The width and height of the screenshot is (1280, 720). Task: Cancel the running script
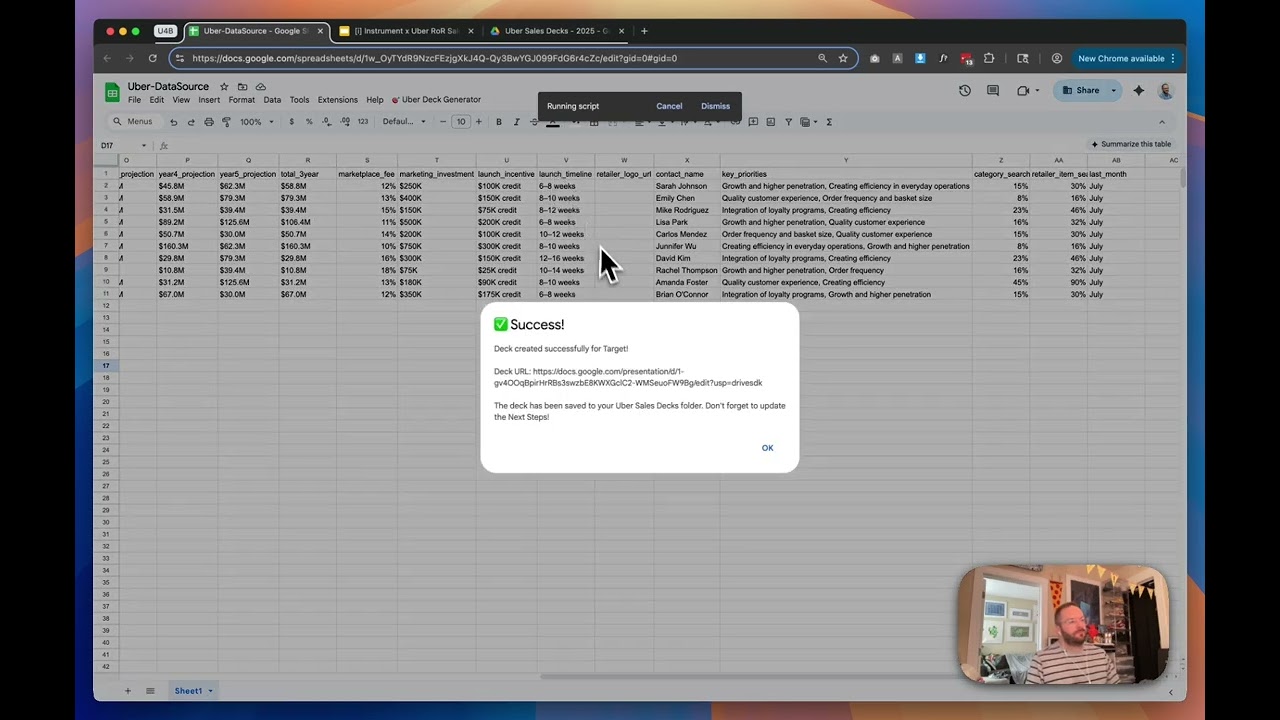tap(669, 106)
